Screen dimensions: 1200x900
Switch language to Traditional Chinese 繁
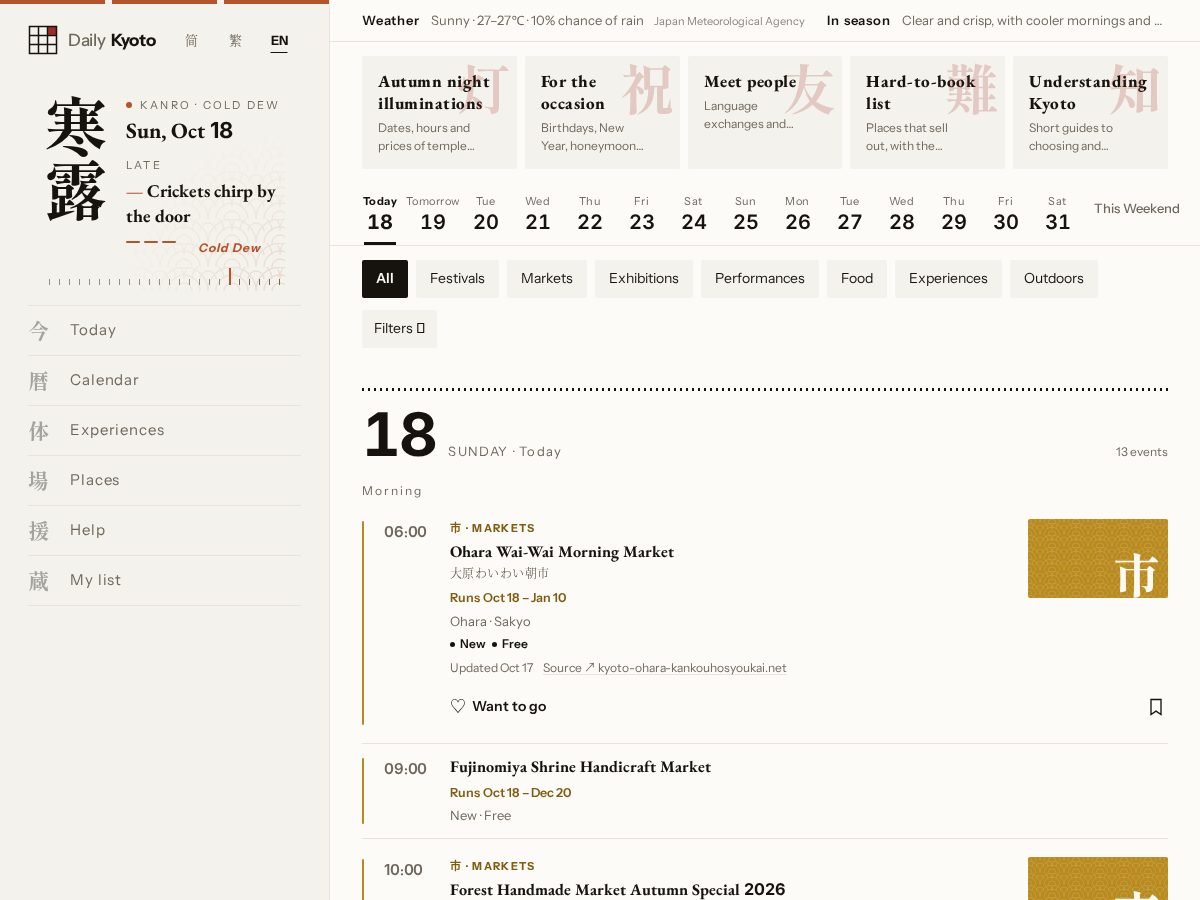tap(235, 41)
